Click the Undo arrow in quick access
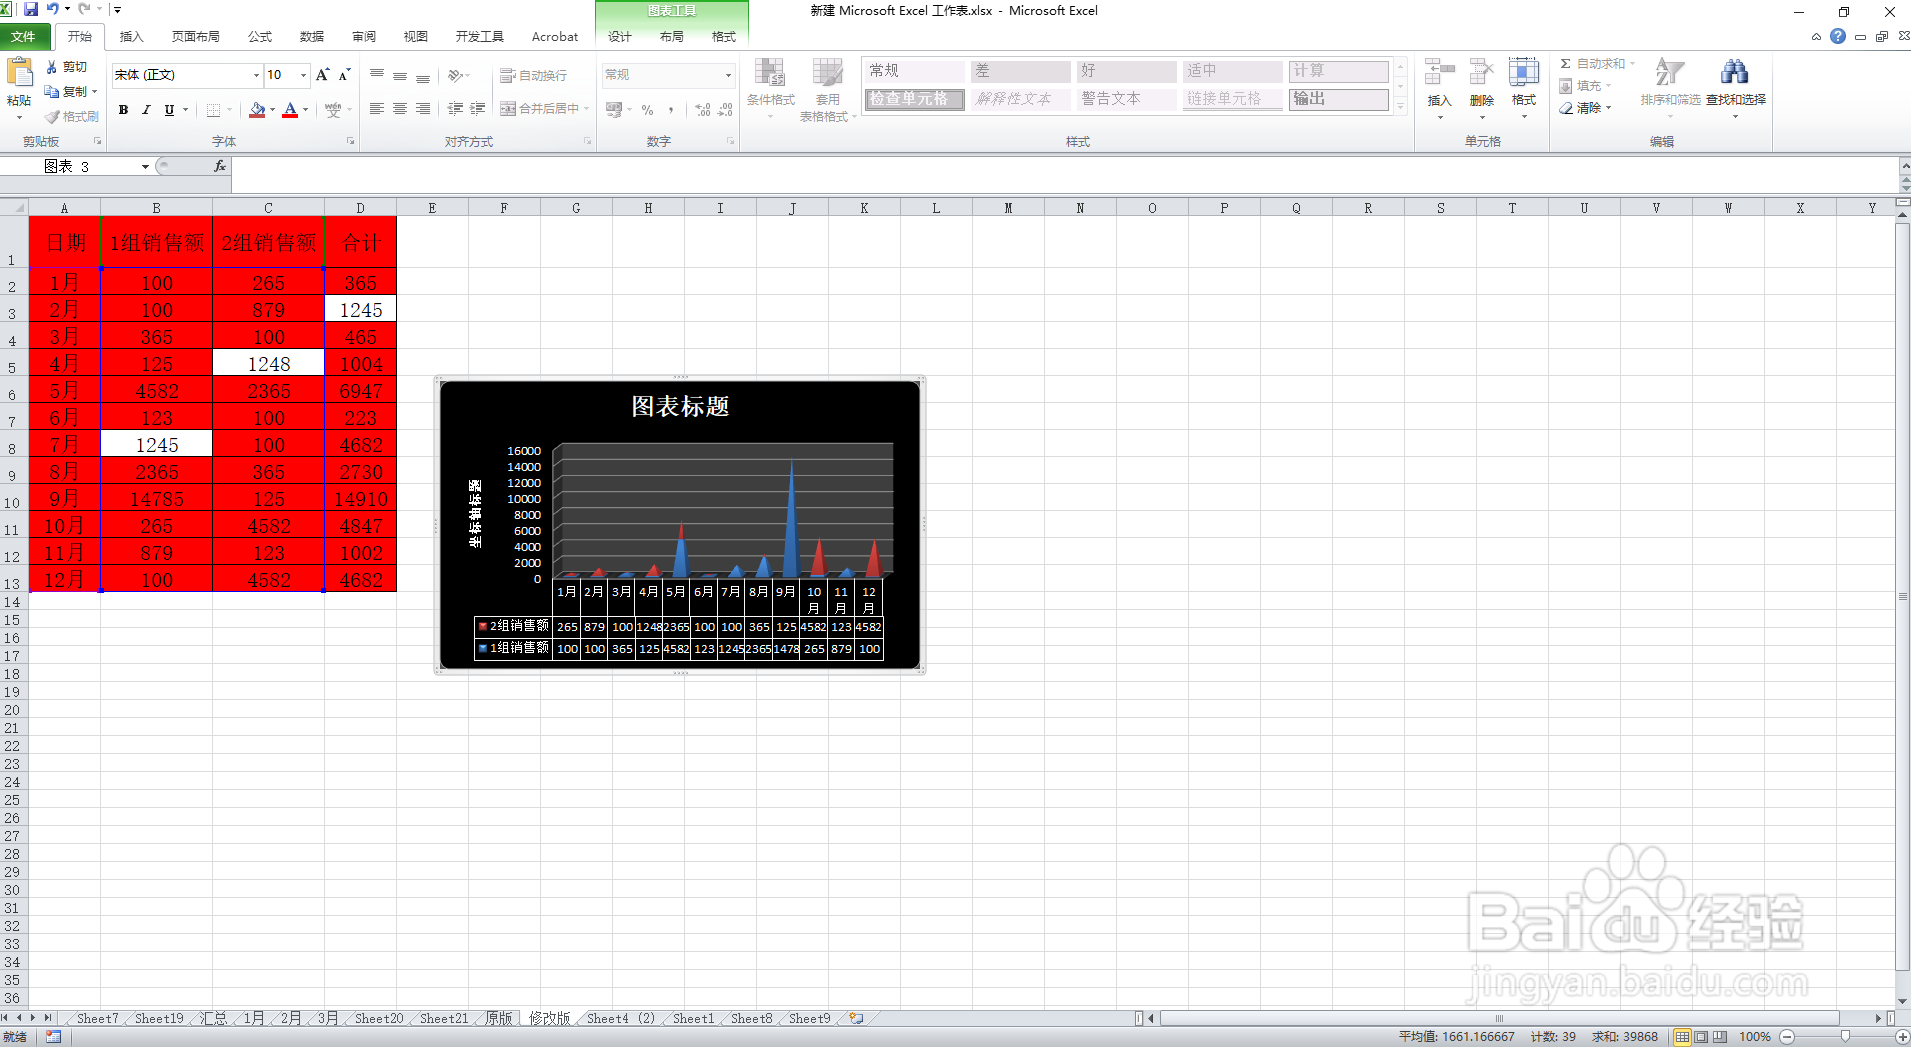 point(52,9)
